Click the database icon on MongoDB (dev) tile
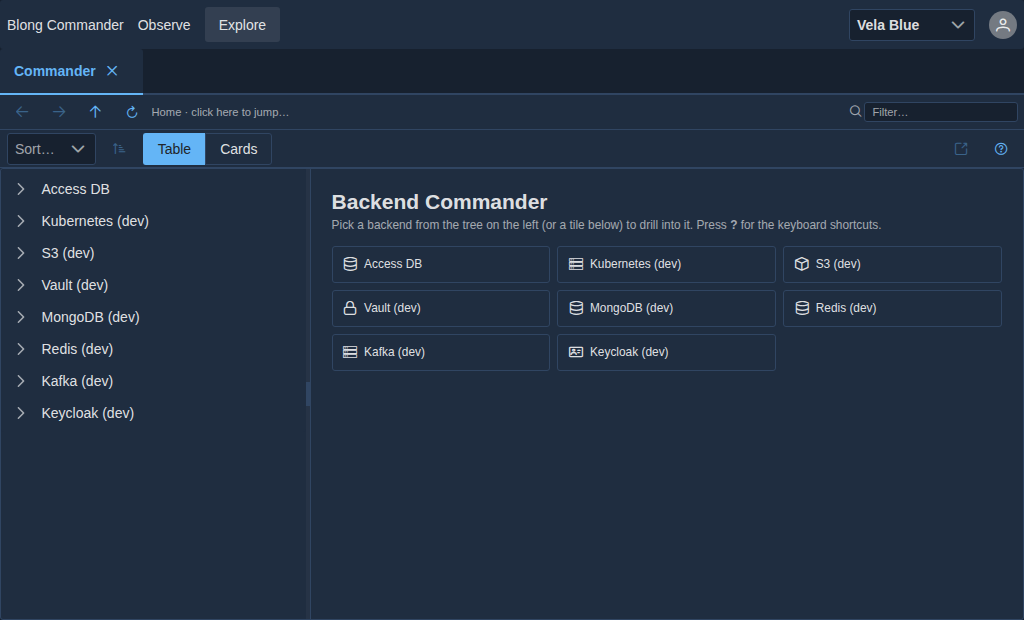The image size is (1024, 620). [576, 308]
